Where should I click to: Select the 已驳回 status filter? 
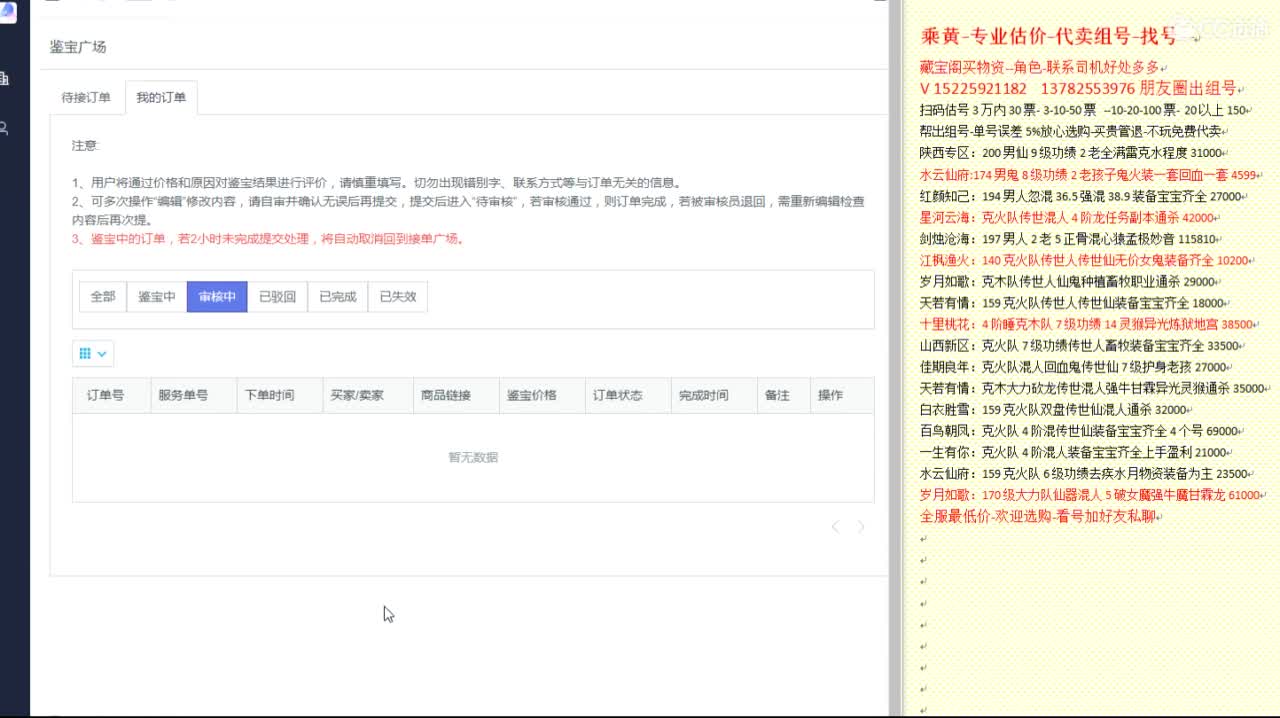[x=277, y=297]
